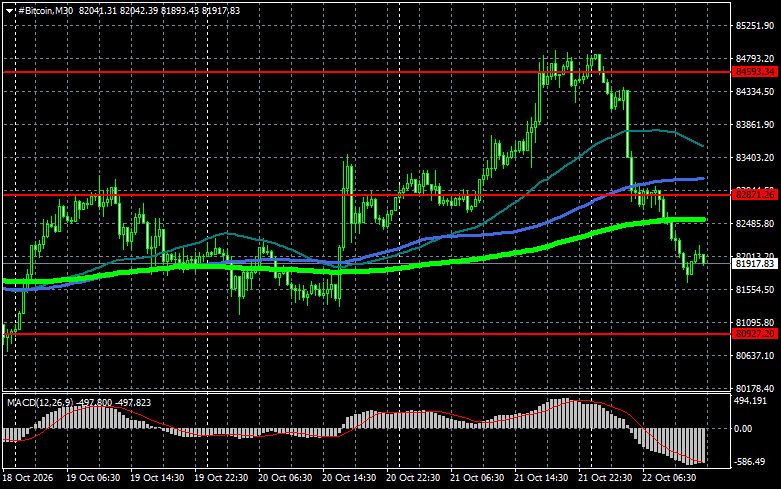Image resolution: width=781 pixels, height=489 pixels.
Task: Click the MACD scale value 494.191
Action: pos(751,401)
